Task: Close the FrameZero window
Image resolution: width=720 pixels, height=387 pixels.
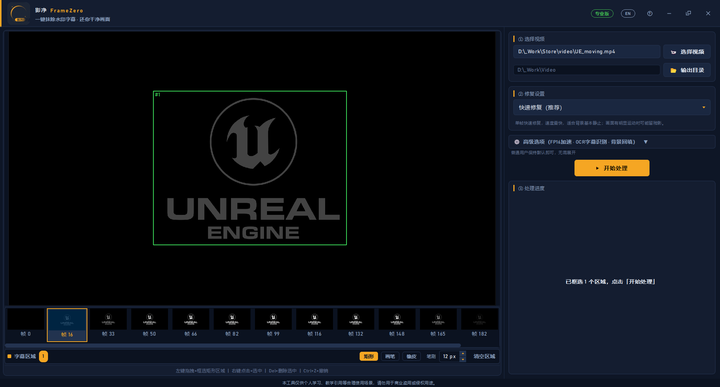Action: 708,13
